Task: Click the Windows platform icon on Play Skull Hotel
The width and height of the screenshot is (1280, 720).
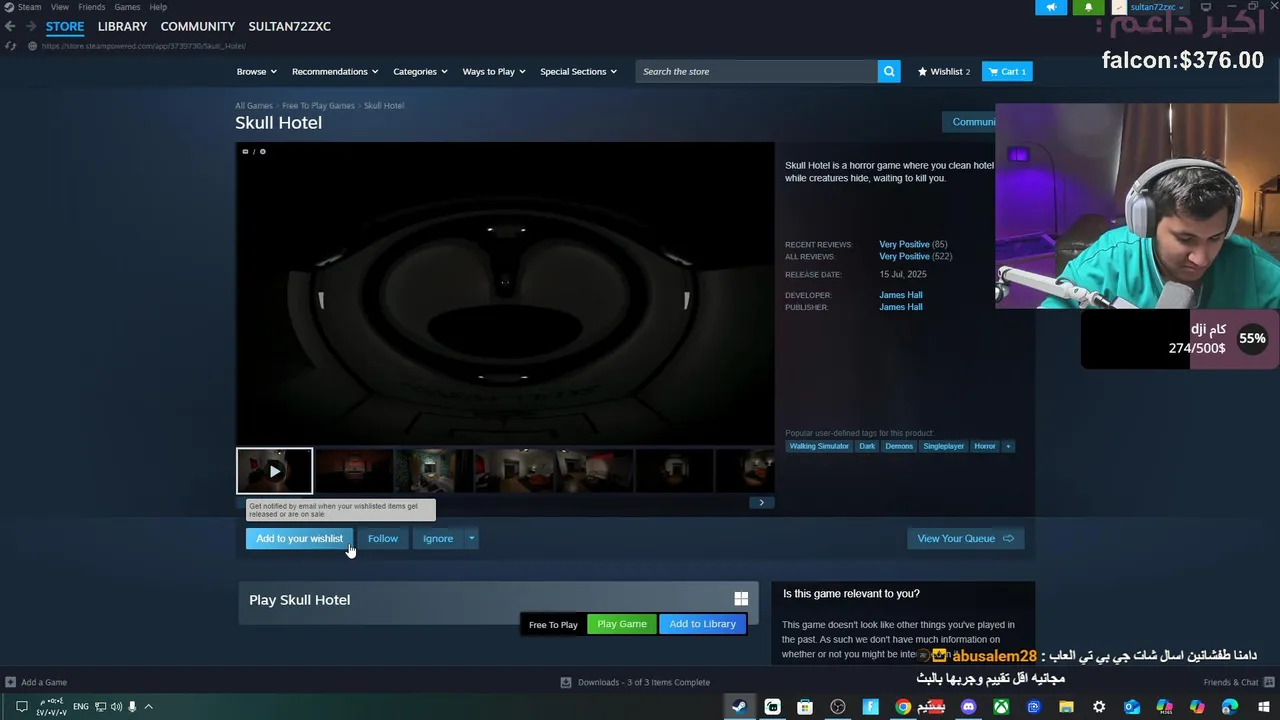Action: pyautogui.click(x=741, y=598)
